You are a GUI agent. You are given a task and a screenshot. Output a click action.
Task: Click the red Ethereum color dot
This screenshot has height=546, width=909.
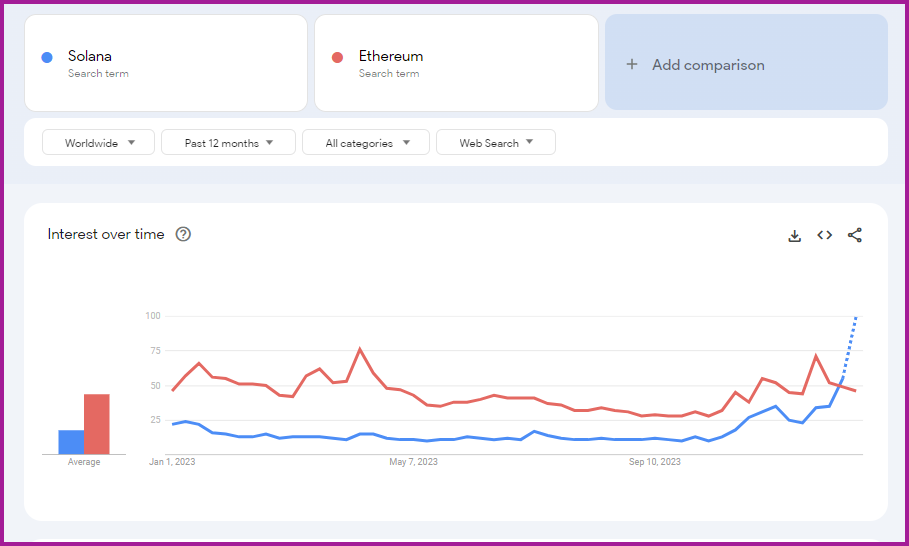[338, 57]
